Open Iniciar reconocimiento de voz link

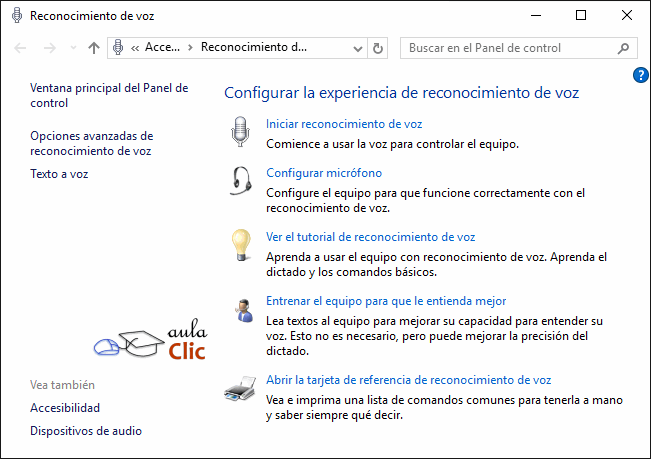coord(343,124)
